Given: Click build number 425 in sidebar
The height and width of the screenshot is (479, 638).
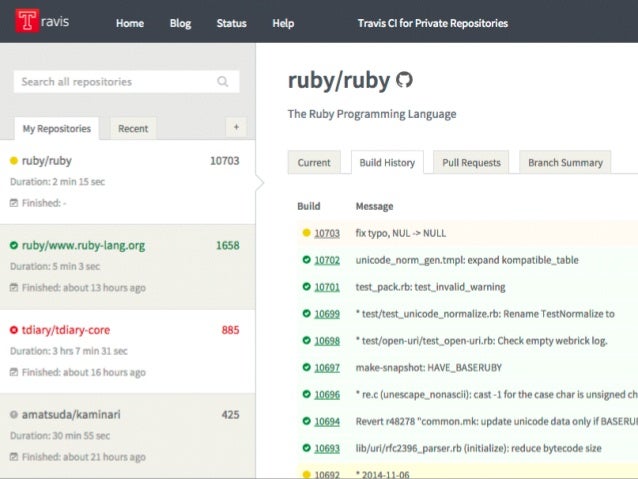Looking at the screenshot, I should point(230,415).
